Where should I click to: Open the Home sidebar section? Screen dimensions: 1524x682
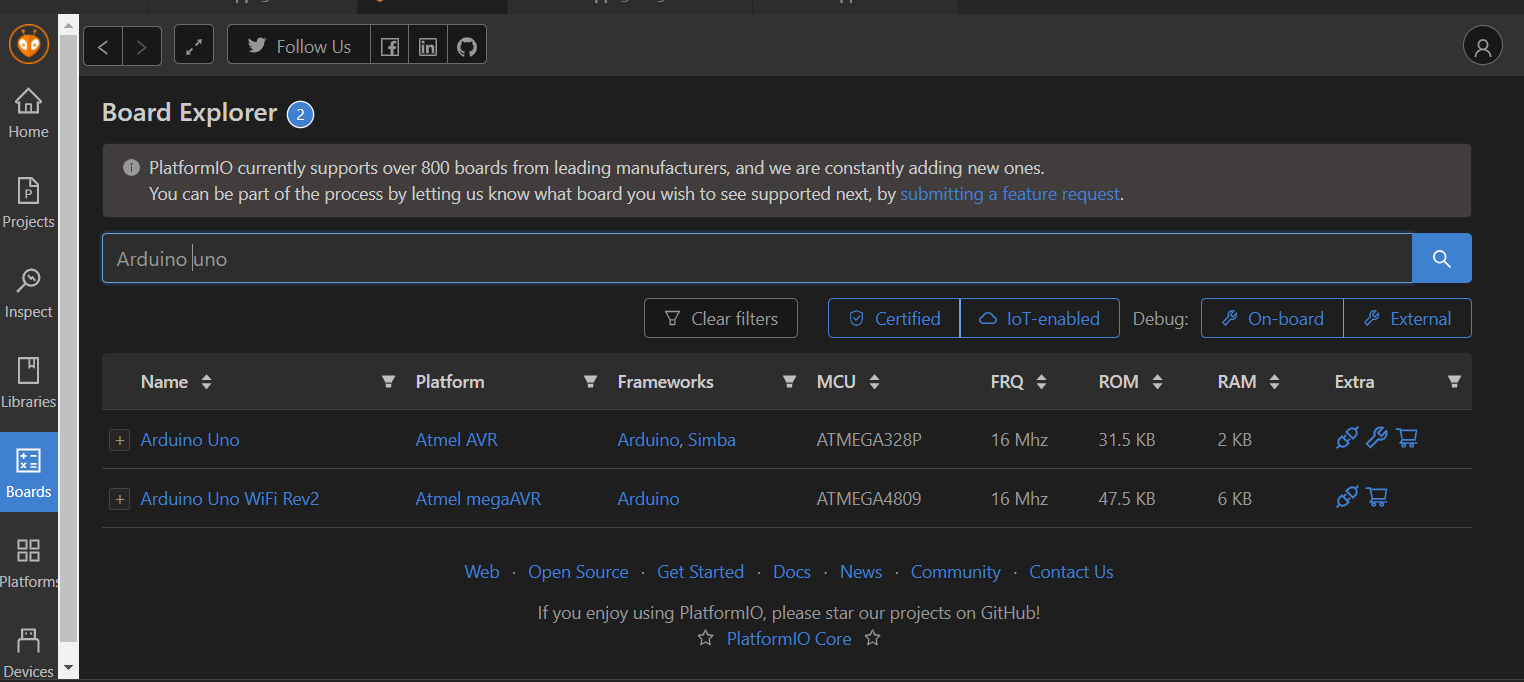coord(29,114)
